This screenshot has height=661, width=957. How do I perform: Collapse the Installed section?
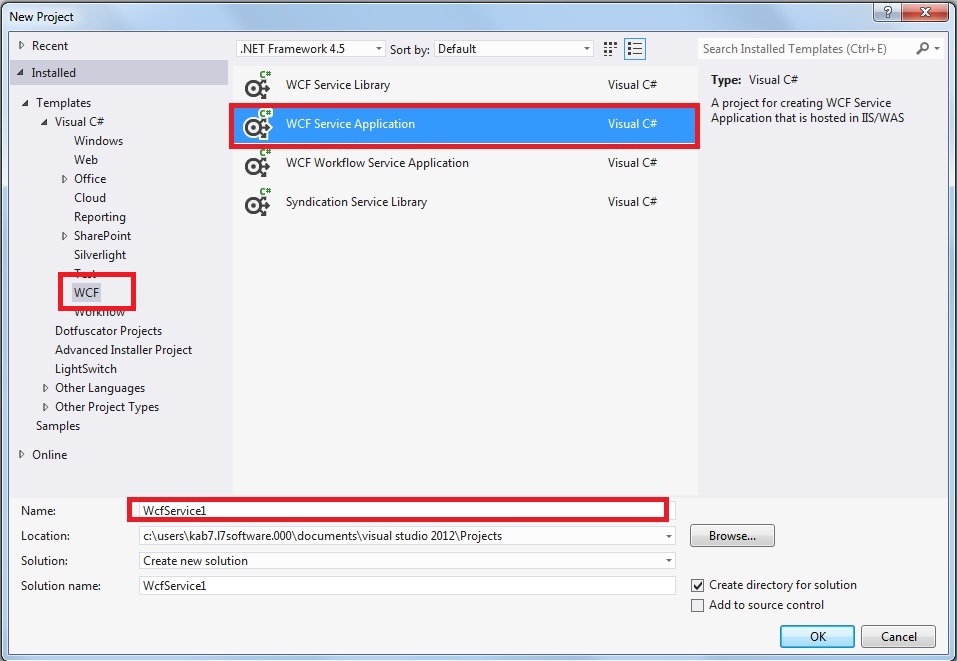tap(21, 73)
